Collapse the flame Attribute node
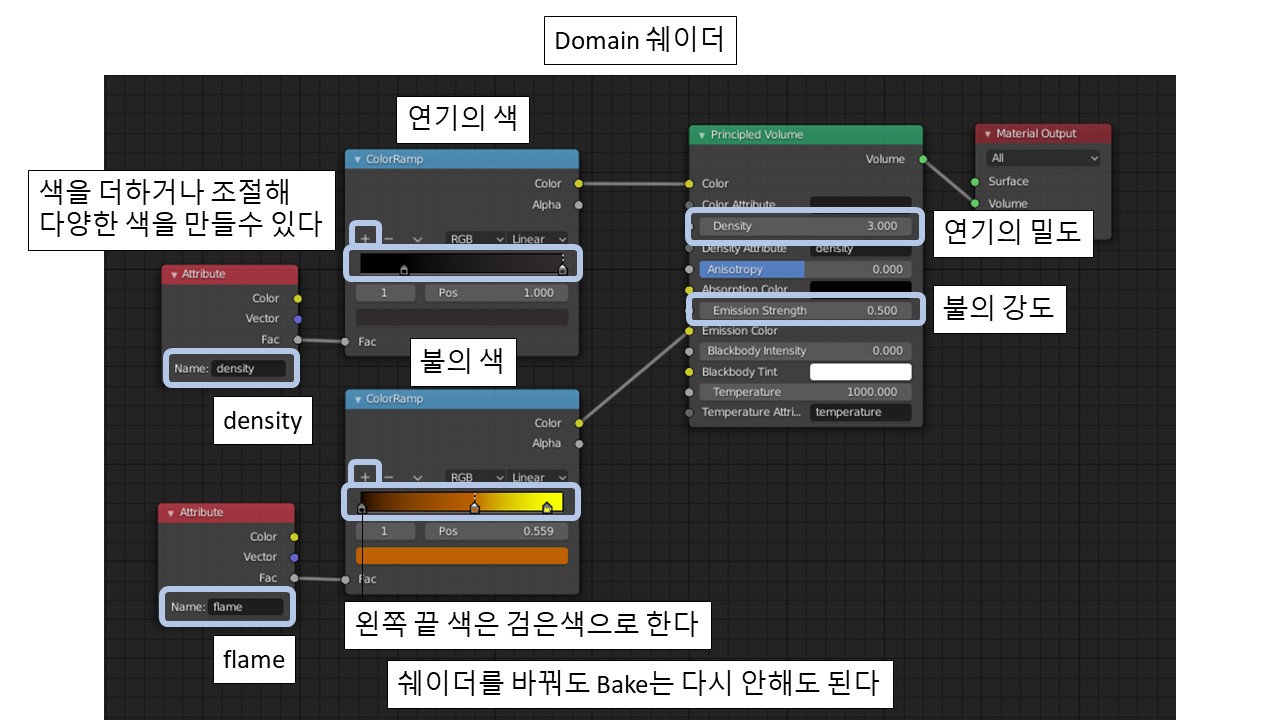Image resolution: width=1280 pixels, height=720 pixels. pyautogui.click(x=170, y=513)
